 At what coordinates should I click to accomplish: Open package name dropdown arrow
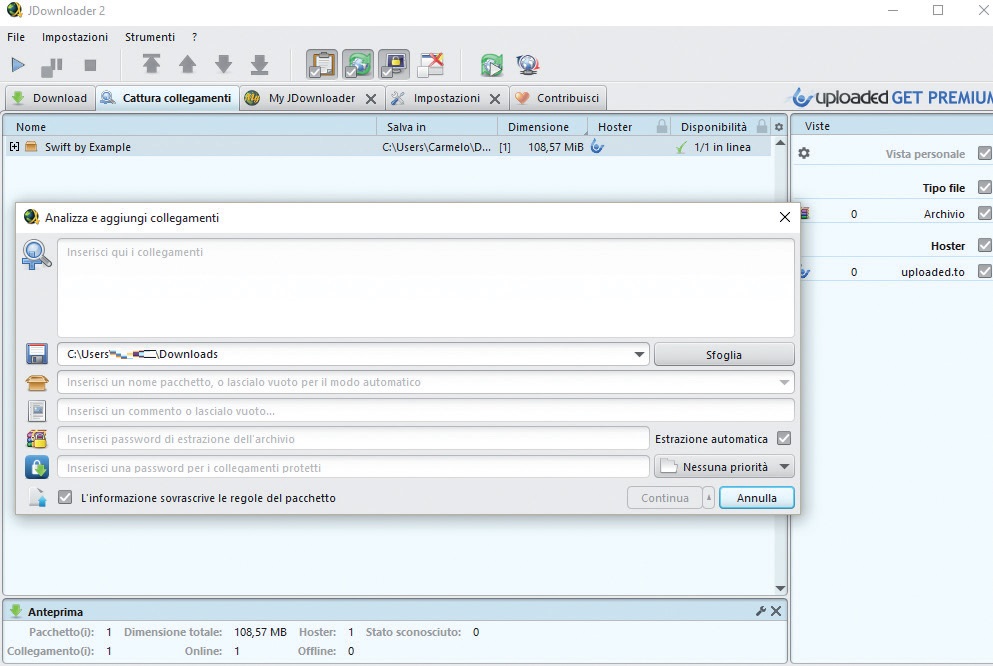pyautogui.click(x=784, y=382)
